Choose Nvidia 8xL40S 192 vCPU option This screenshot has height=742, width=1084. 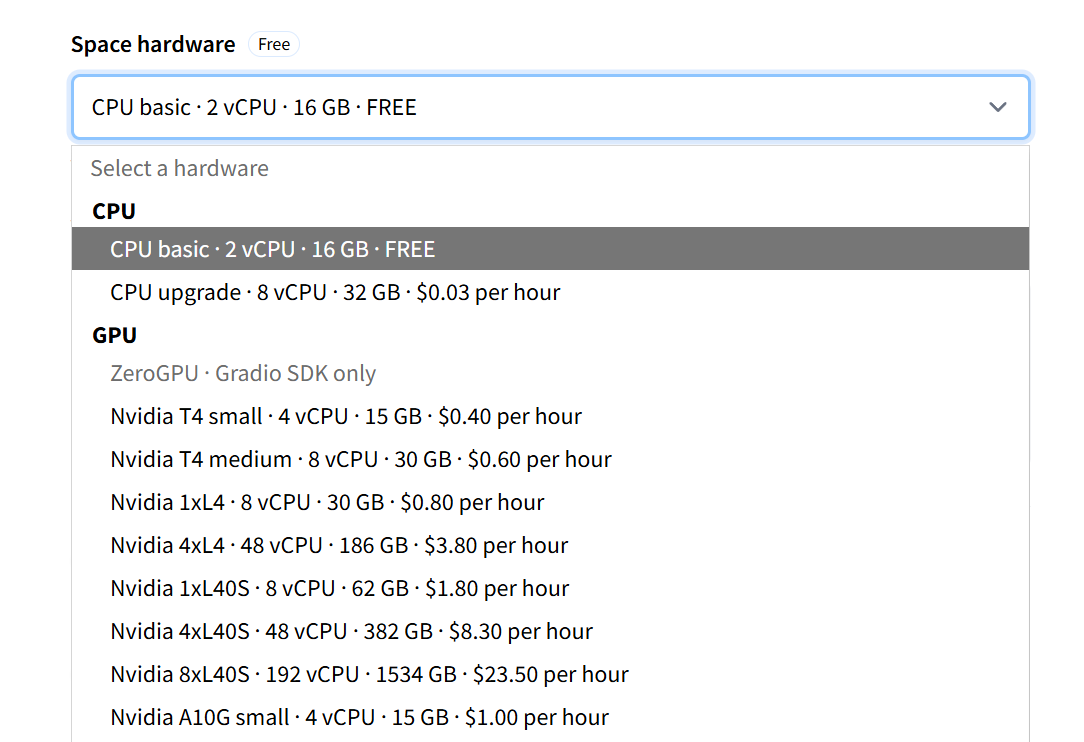click(369, 674)
